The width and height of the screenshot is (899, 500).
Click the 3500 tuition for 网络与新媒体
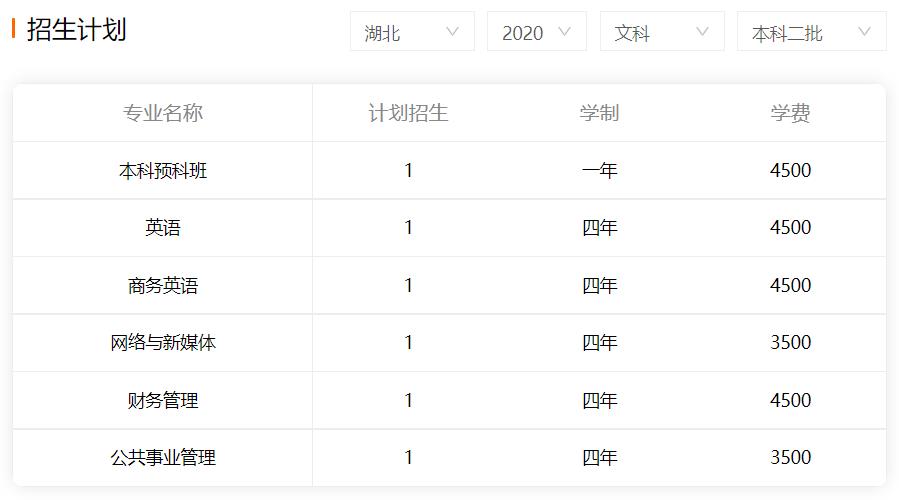[x=790, y=342]
